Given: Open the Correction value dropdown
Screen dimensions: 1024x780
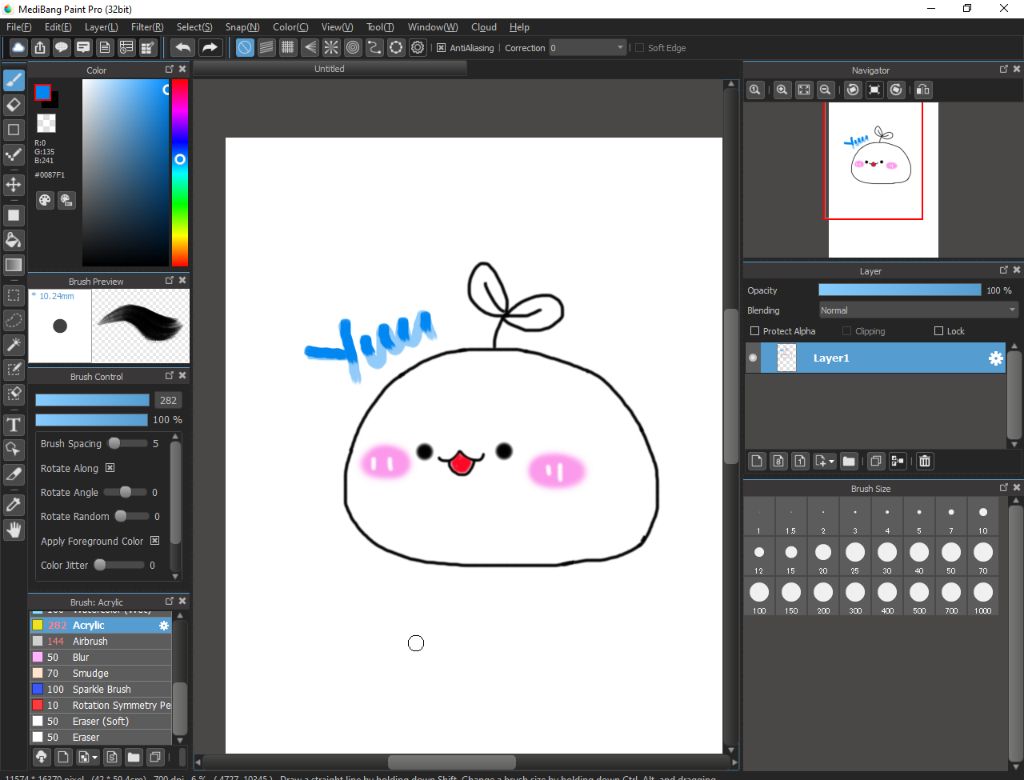Looking at the screenshot, I should [620, 48].
